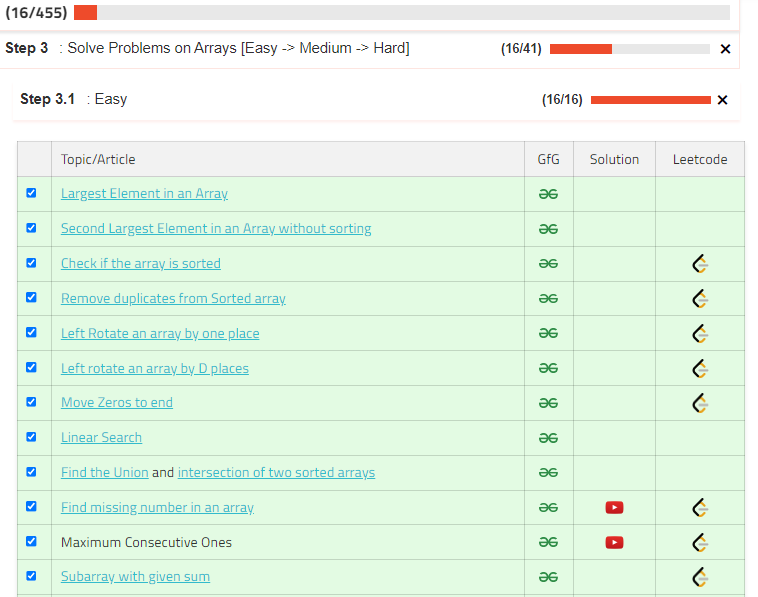
Task: Open Linear Search link
Action: point(102,437)
